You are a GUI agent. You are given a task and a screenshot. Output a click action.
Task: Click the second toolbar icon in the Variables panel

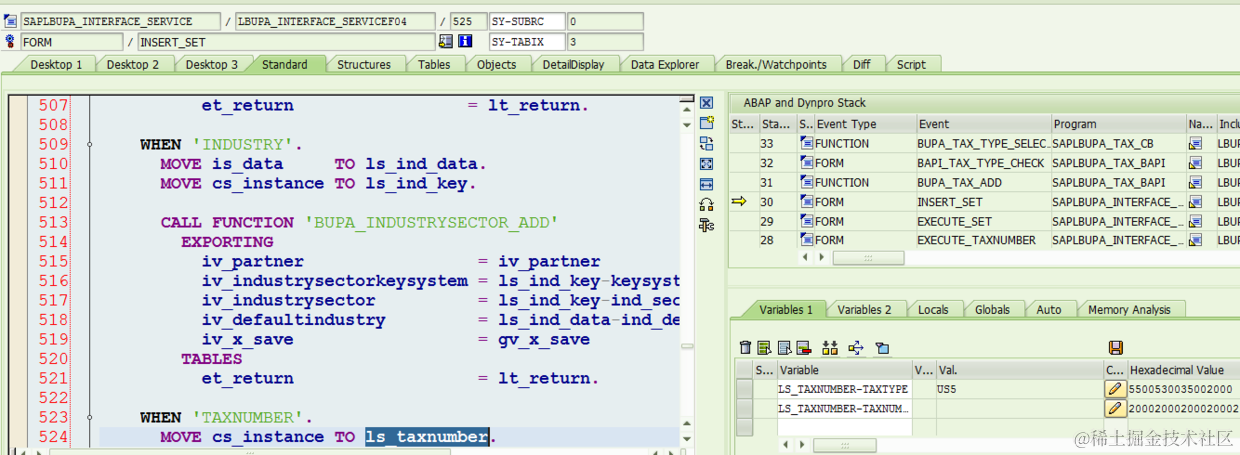[765, 348]
